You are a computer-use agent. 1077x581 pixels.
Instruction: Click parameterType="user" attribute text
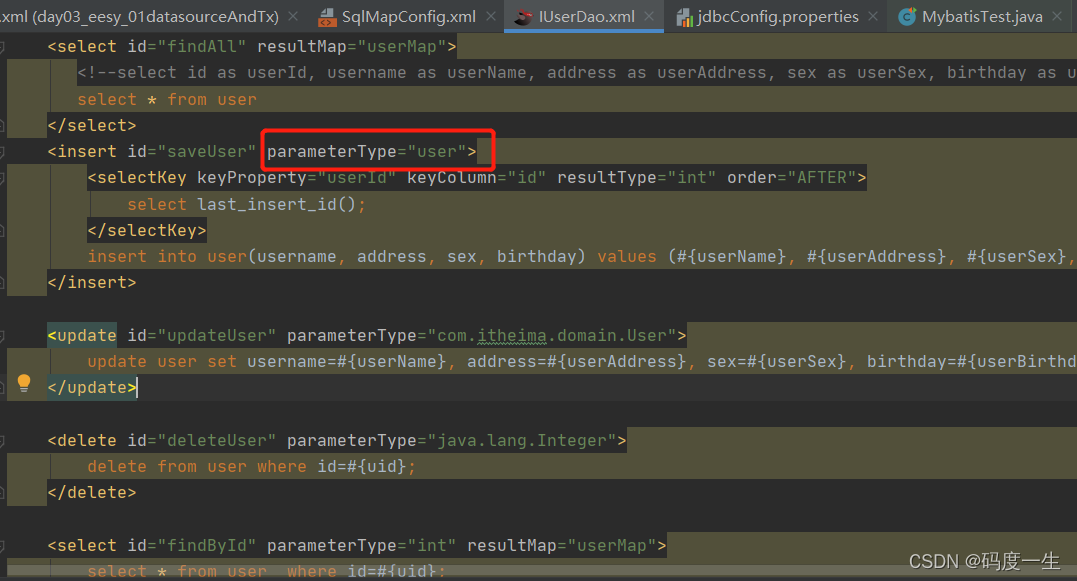tap(366, 152)
